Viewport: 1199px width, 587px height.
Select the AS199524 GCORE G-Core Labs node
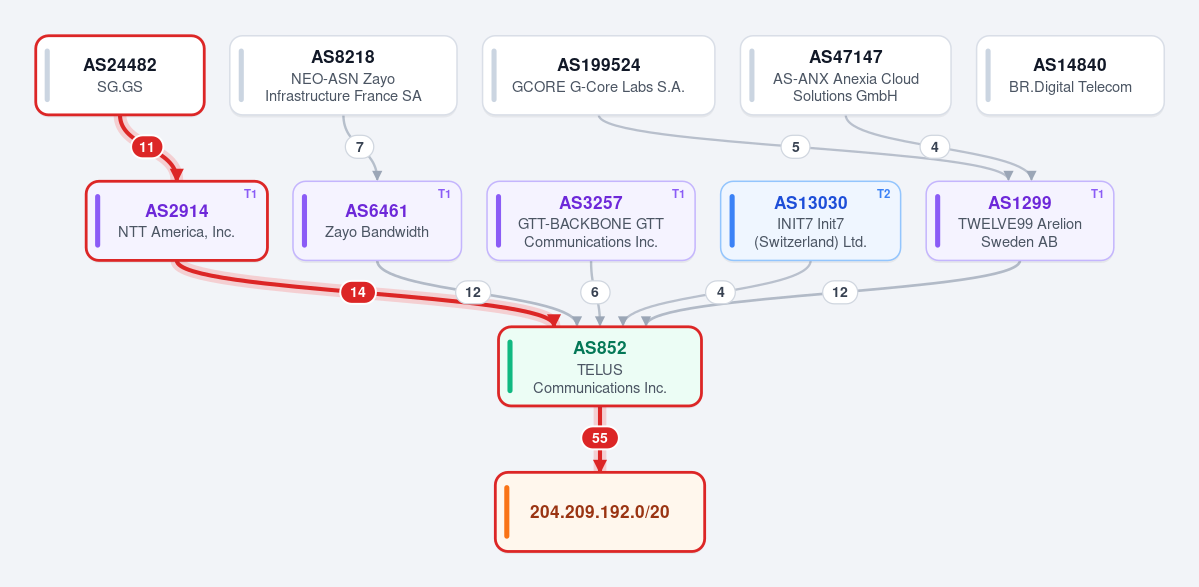(x=599, y=75)
